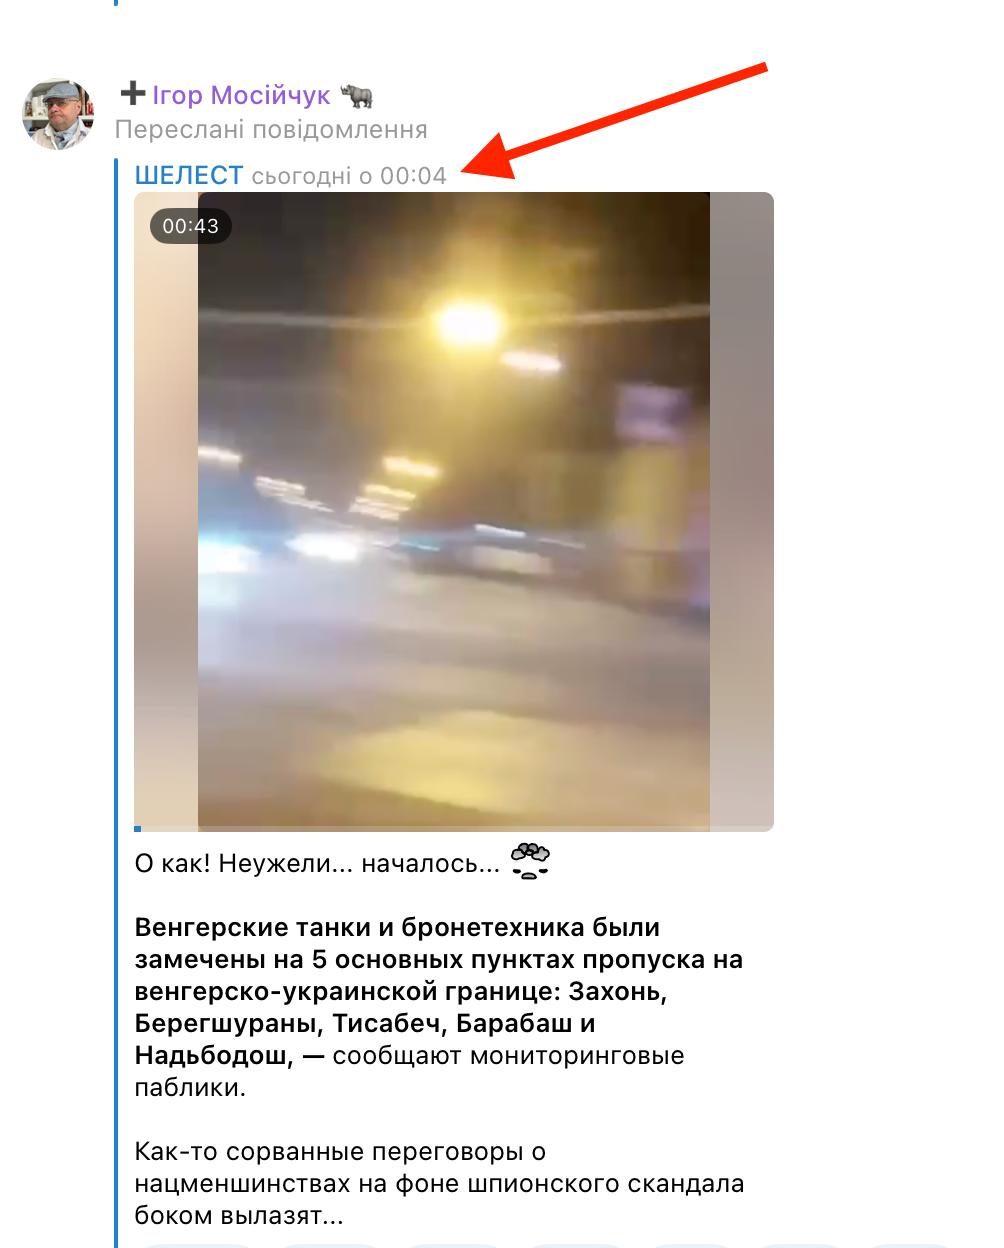Click the Переслані повідомлення label

click(x=271, y=130)
